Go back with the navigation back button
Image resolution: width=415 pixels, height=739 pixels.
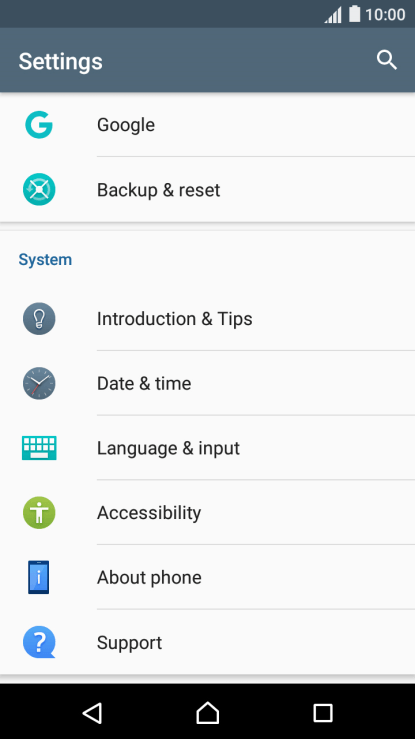pos(92,713)
